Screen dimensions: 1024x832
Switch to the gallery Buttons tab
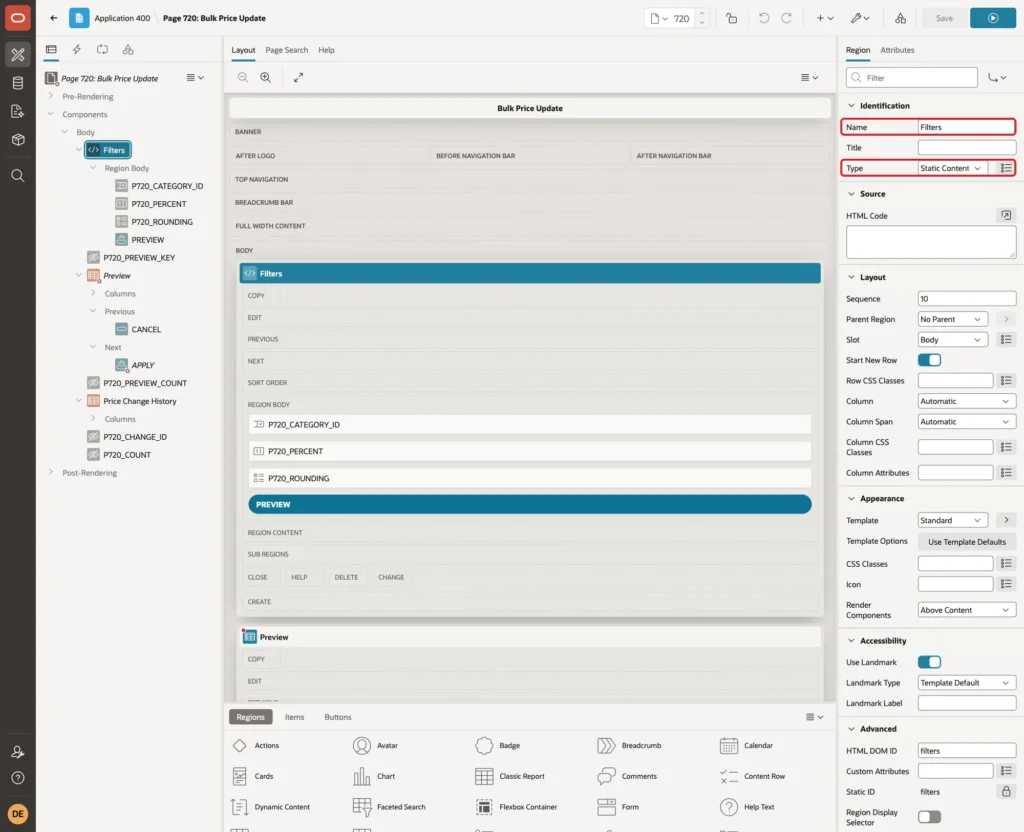pos(338,717)
